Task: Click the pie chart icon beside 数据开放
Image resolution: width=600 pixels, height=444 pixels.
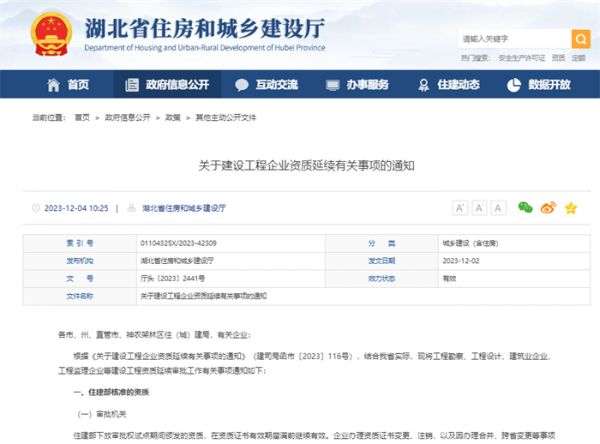Action: [x=514, y=85]
